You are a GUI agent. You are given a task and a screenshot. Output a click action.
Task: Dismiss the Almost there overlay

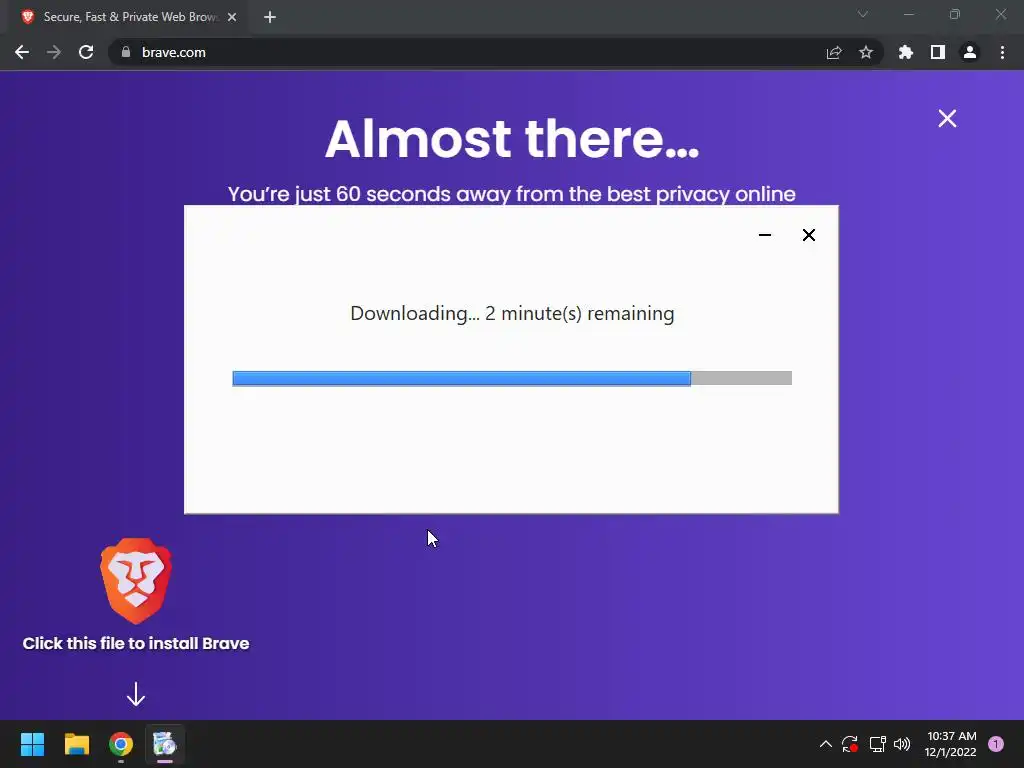pyautogui.click(x=947, y=118)
